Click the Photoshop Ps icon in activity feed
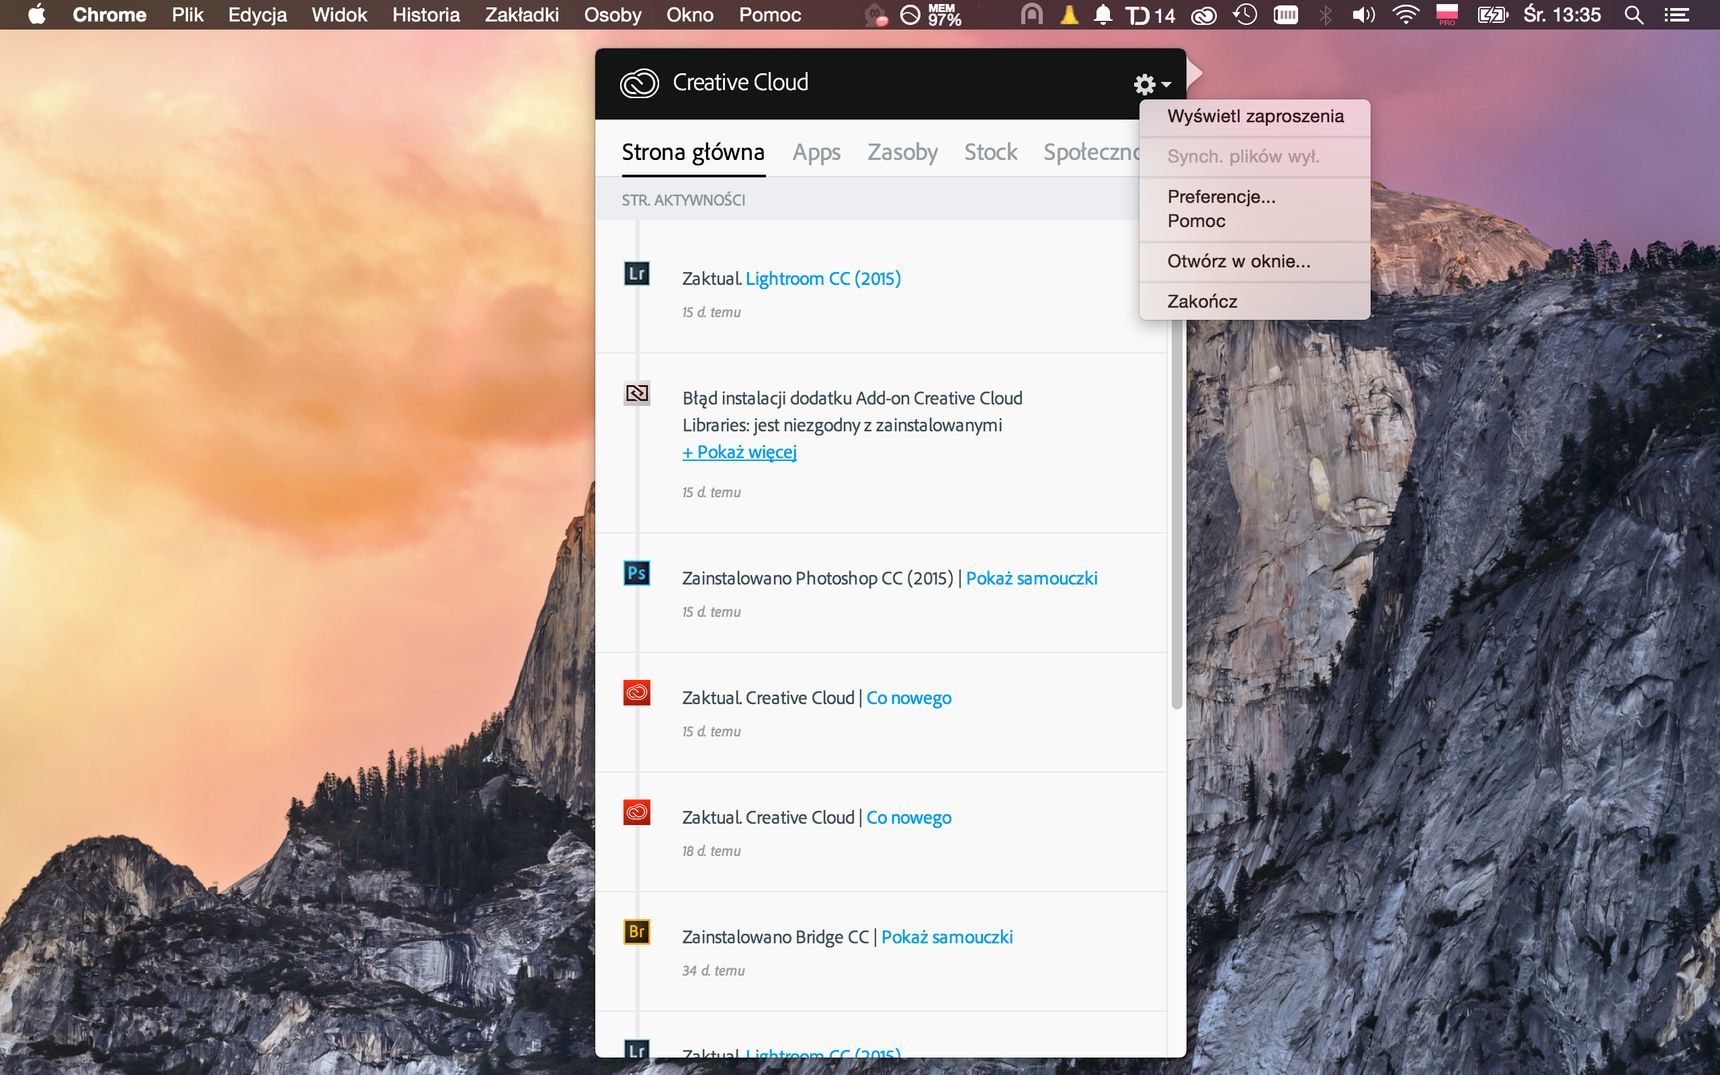This screenshot has height=1075, width=1720. point(636,573)
